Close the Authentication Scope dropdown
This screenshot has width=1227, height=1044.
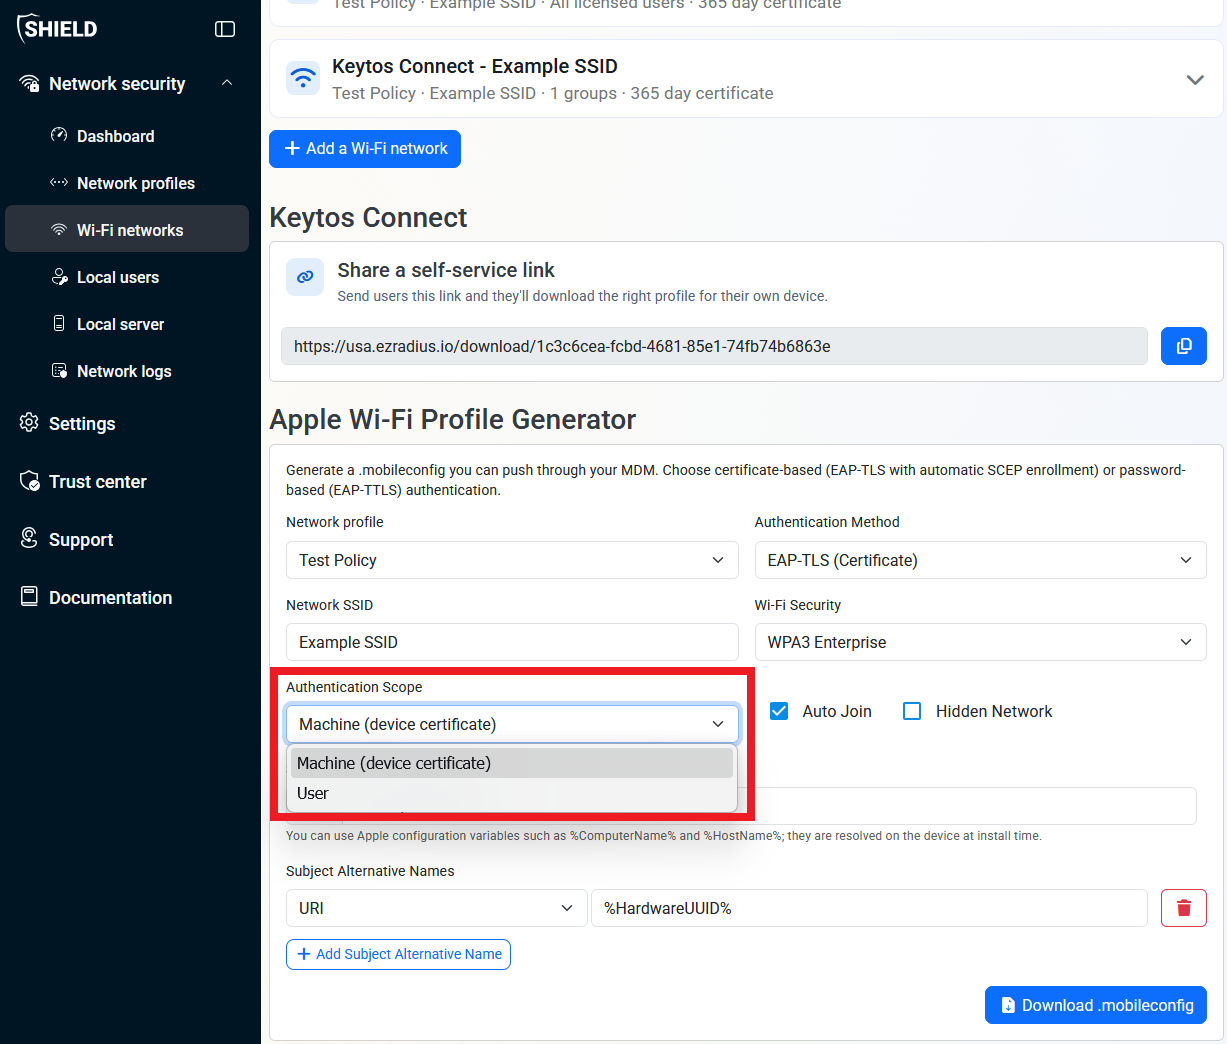click(512, 724)
